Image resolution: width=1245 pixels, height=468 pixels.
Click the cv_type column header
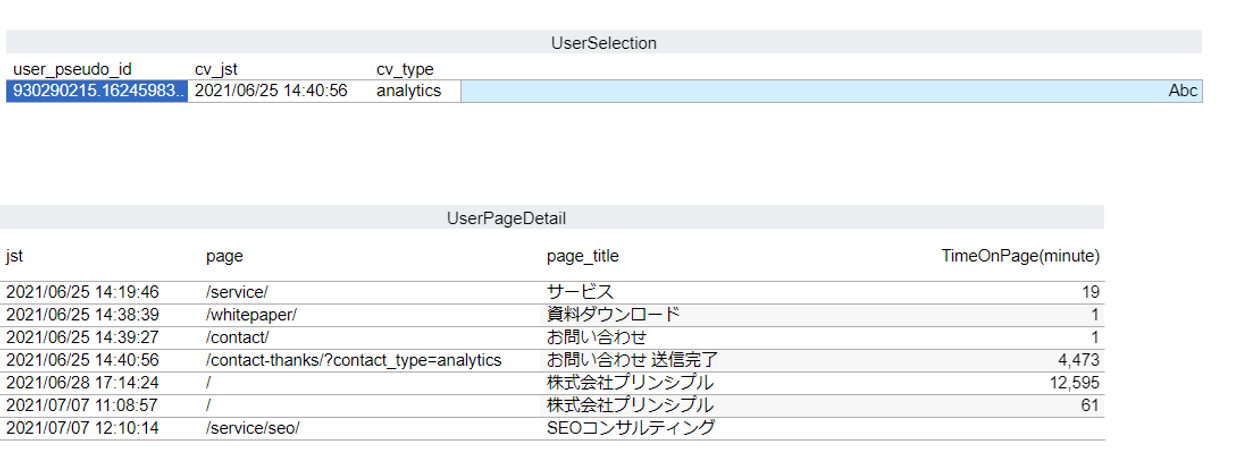[405, 69]
